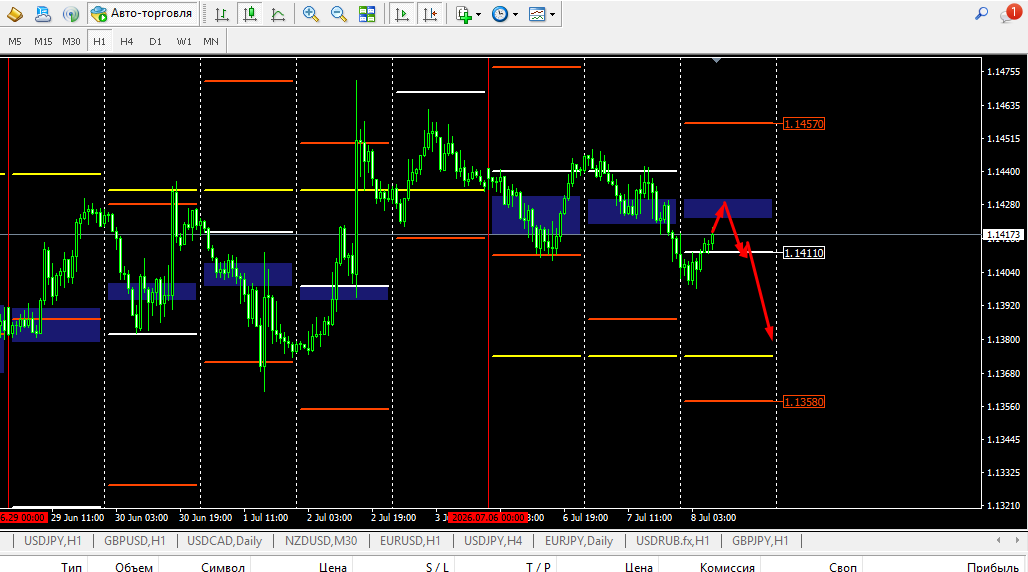The width and height of the screenshot is (1028, 572).
Task: Click the 1.14755 price scale value
Action: click(1003, 72)
